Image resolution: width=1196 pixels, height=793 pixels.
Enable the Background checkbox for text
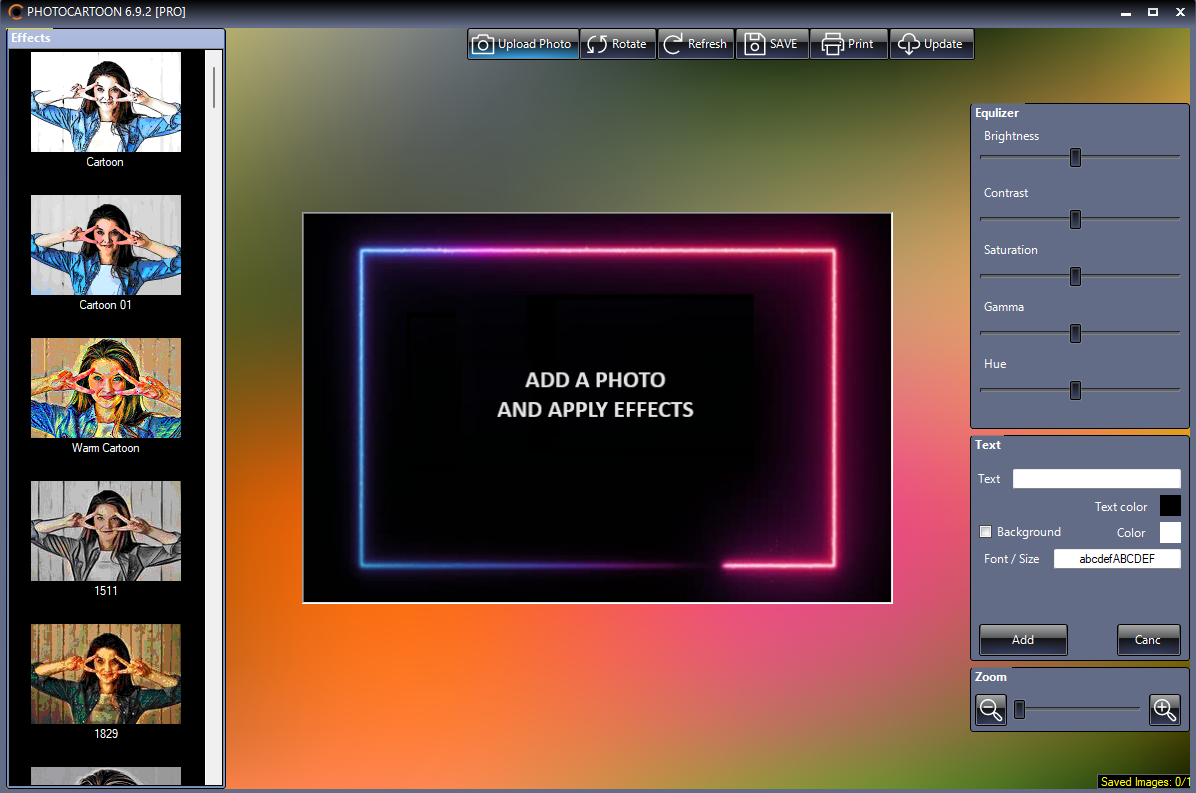click(x=985, y=531)
